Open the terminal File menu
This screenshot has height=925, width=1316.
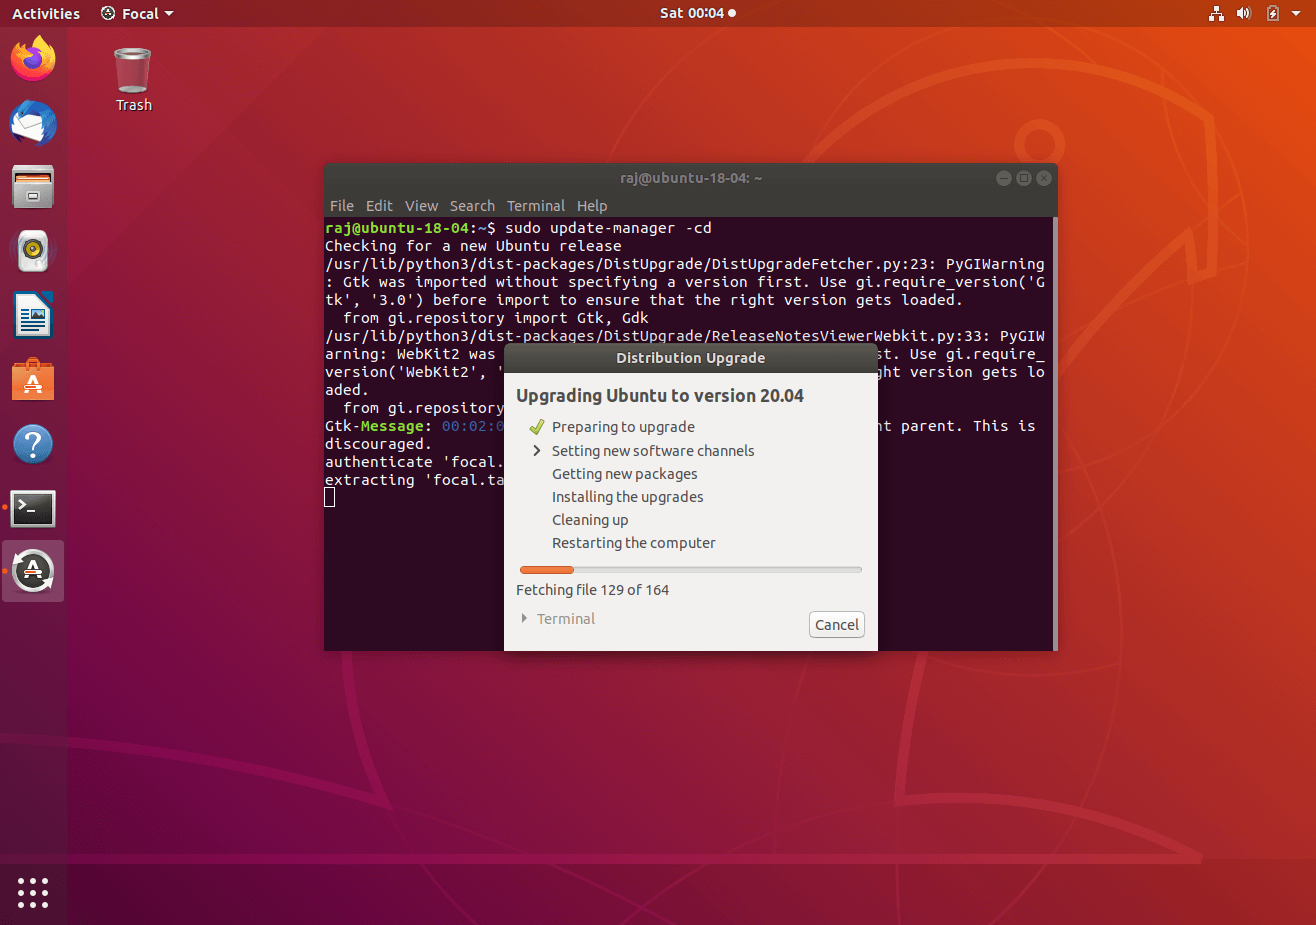click(342, 205)
